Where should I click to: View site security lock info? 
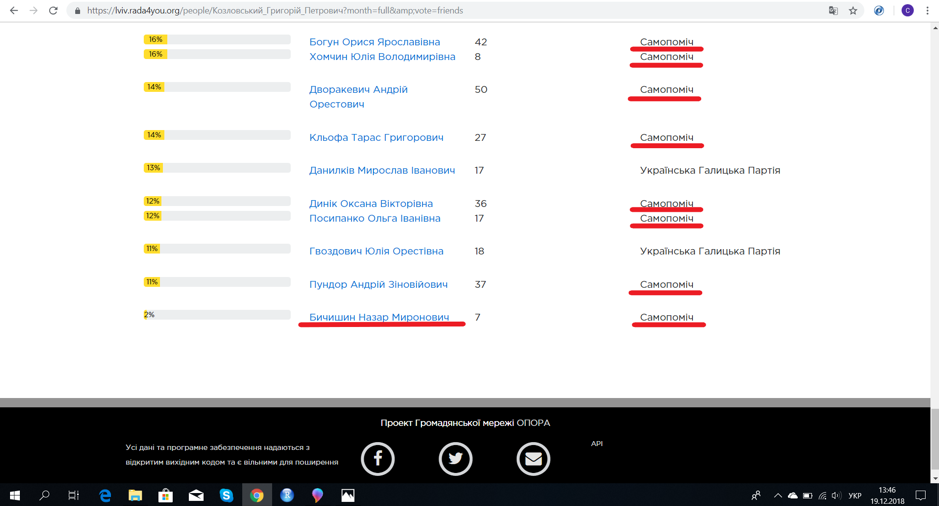77,11
